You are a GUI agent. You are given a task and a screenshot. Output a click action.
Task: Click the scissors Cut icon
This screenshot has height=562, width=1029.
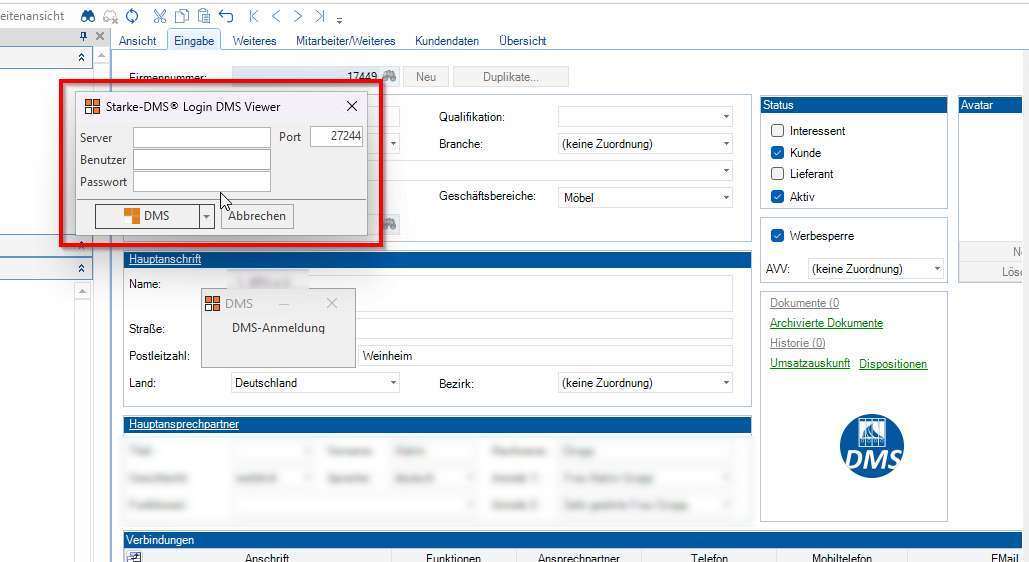point(159,16)
